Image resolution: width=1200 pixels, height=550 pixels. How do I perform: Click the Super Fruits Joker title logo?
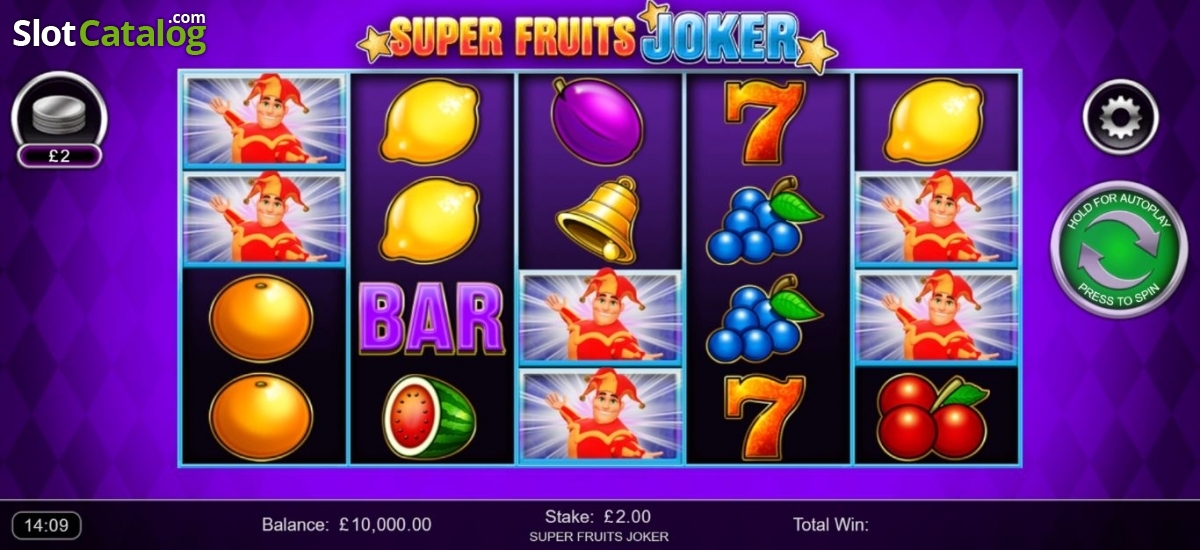click(597, 35)
